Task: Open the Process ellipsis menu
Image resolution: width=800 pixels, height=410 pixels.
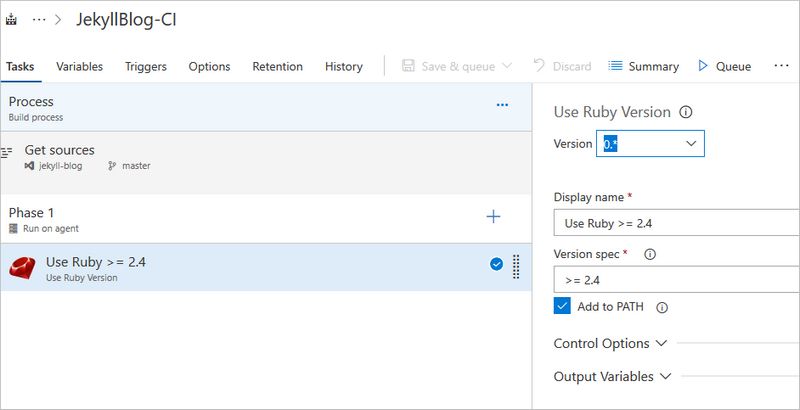Action: (x=502, y=105)
